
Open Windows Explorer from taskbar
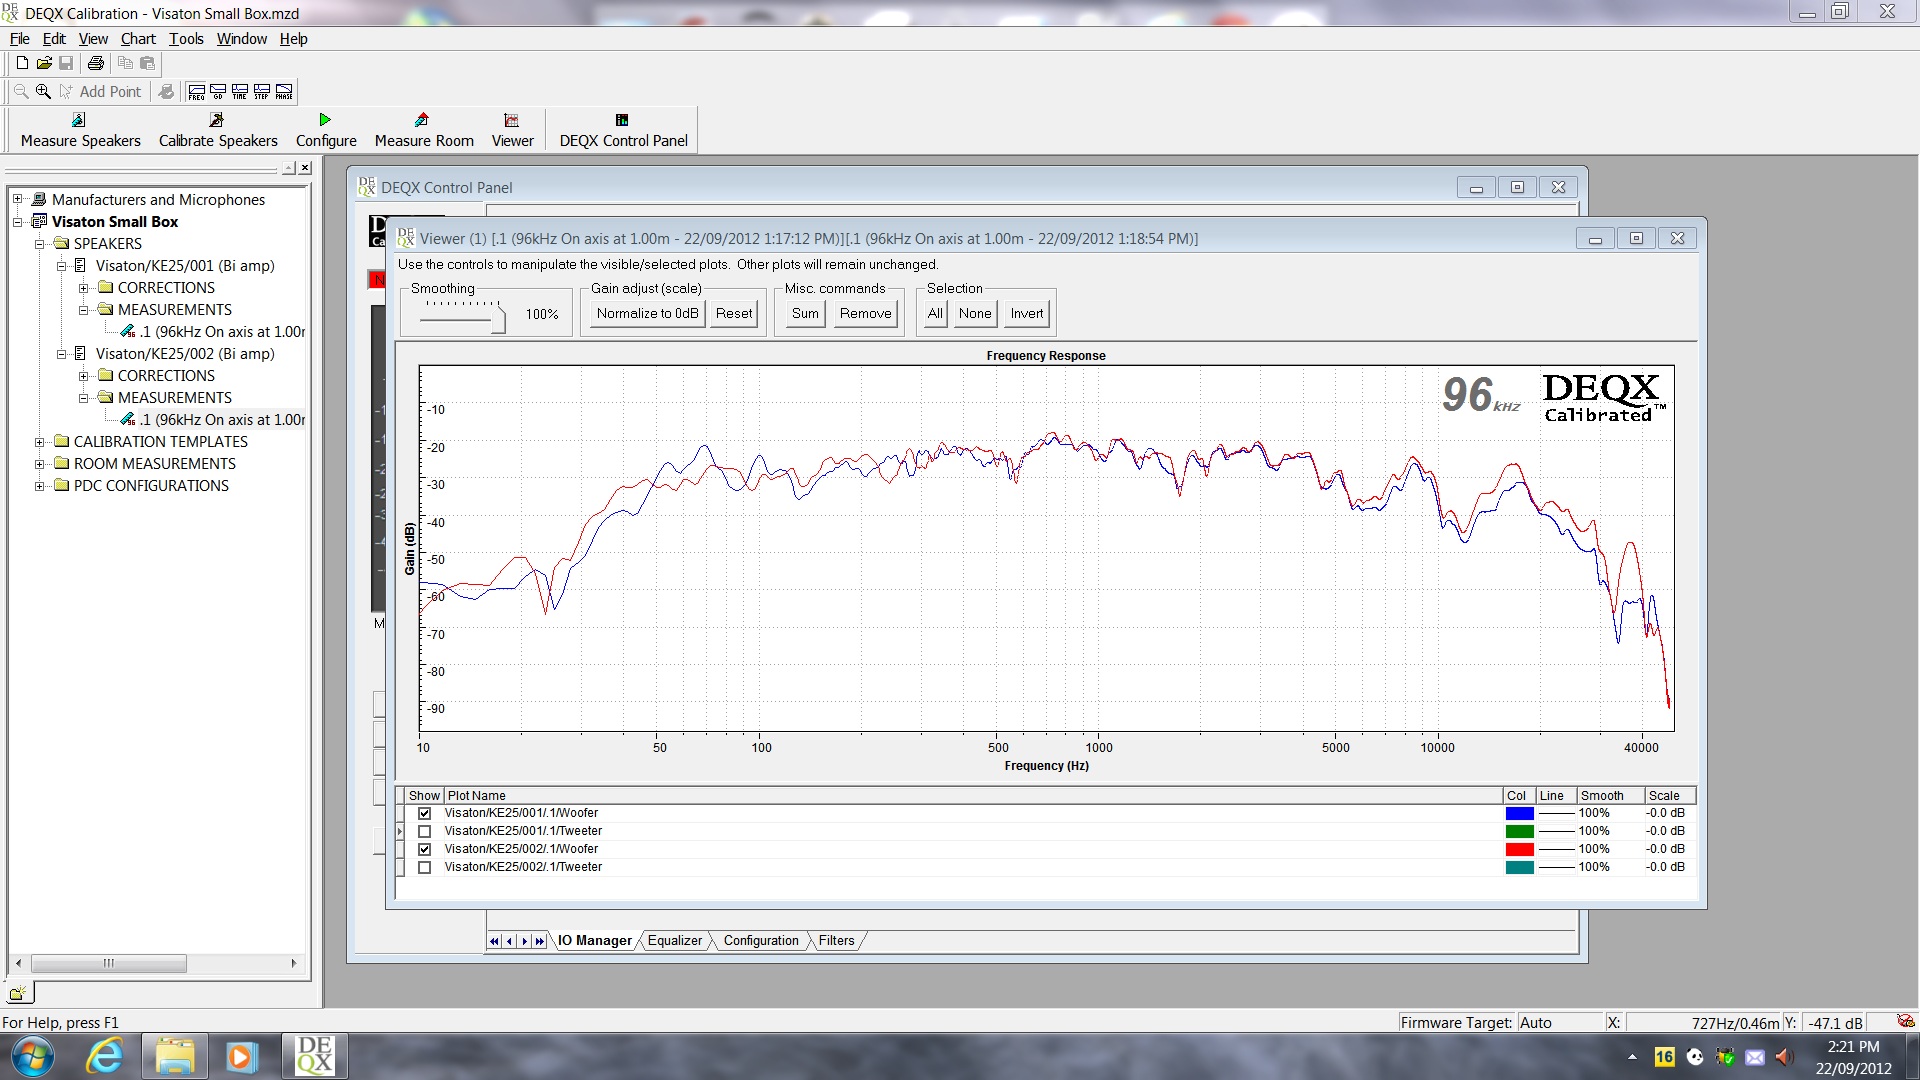[x=174, y=1056]
